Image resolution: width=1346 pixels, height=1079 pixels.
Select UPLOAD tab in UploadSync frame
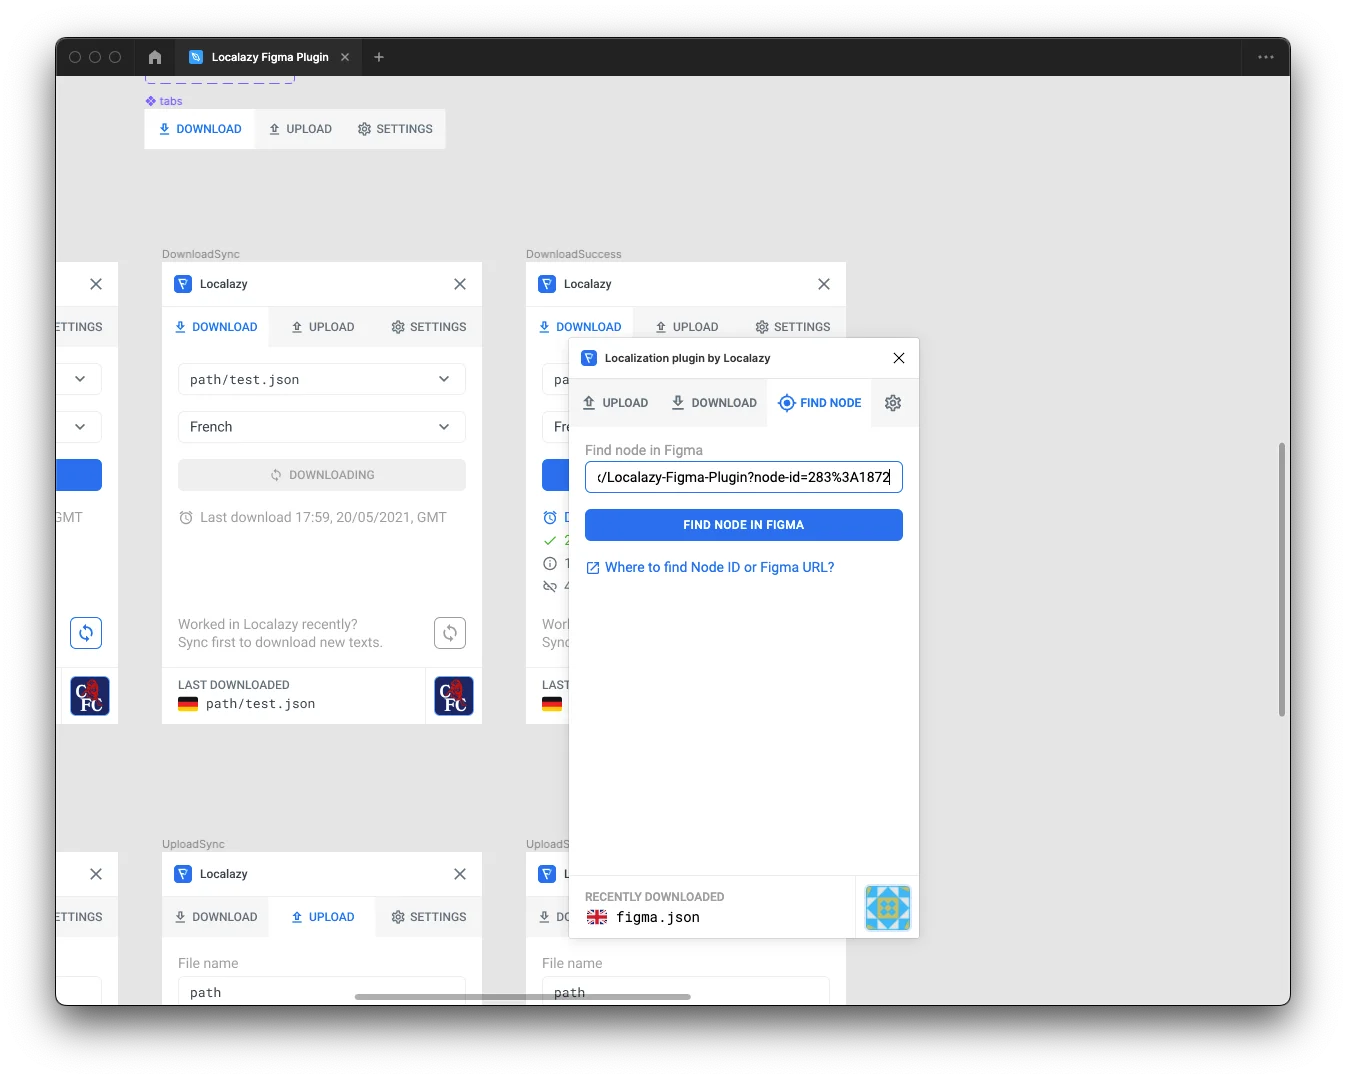point(323,917)
